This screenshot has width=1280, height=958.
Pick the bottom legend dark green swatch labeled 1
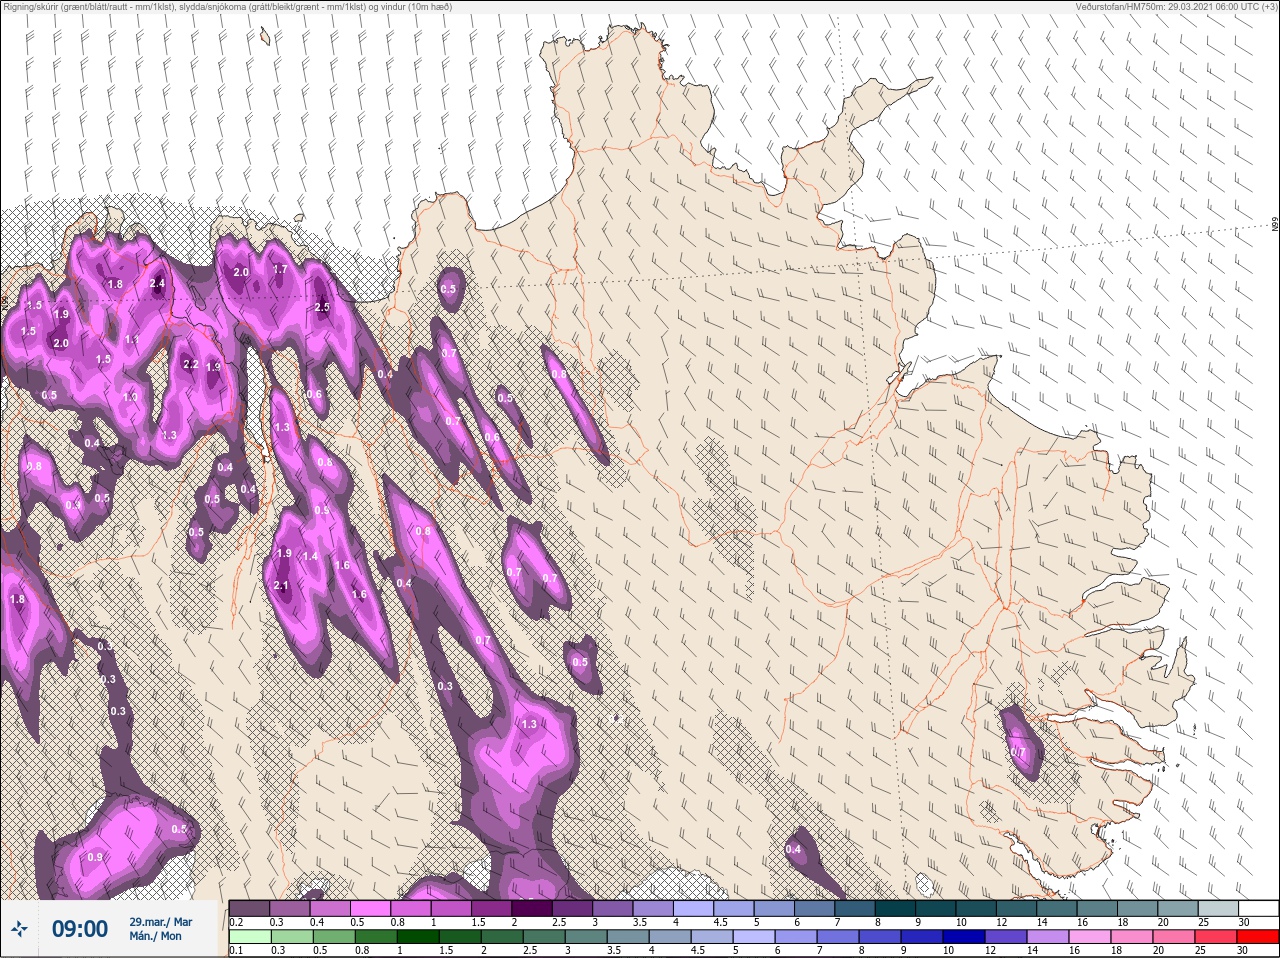(x=417, y=937)
